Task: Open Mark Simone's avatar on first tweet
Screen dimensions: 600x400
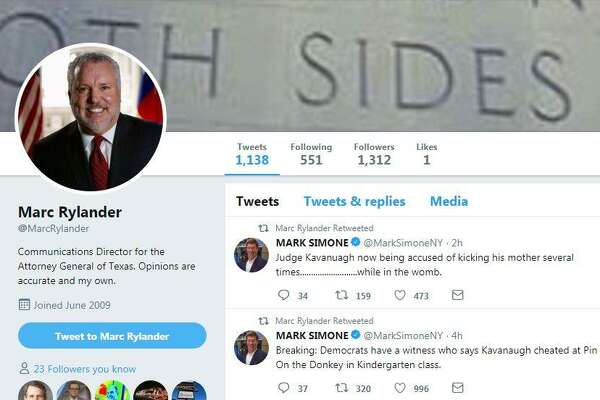Action: click(251, 255)
